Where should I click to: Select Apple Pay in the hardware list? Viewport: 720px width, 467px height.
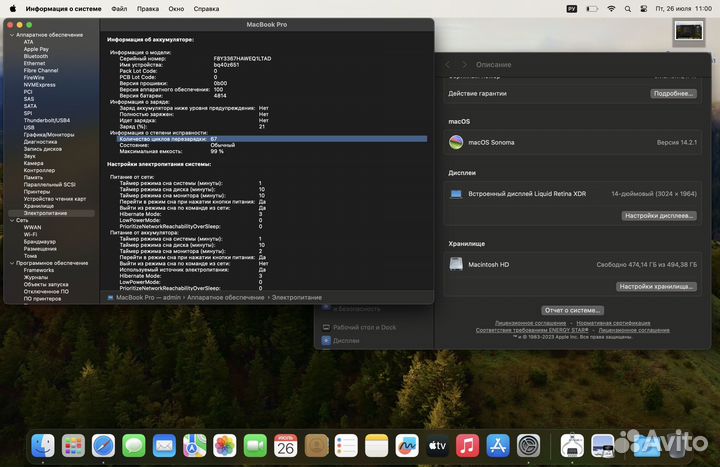click(x=36, y=49)
